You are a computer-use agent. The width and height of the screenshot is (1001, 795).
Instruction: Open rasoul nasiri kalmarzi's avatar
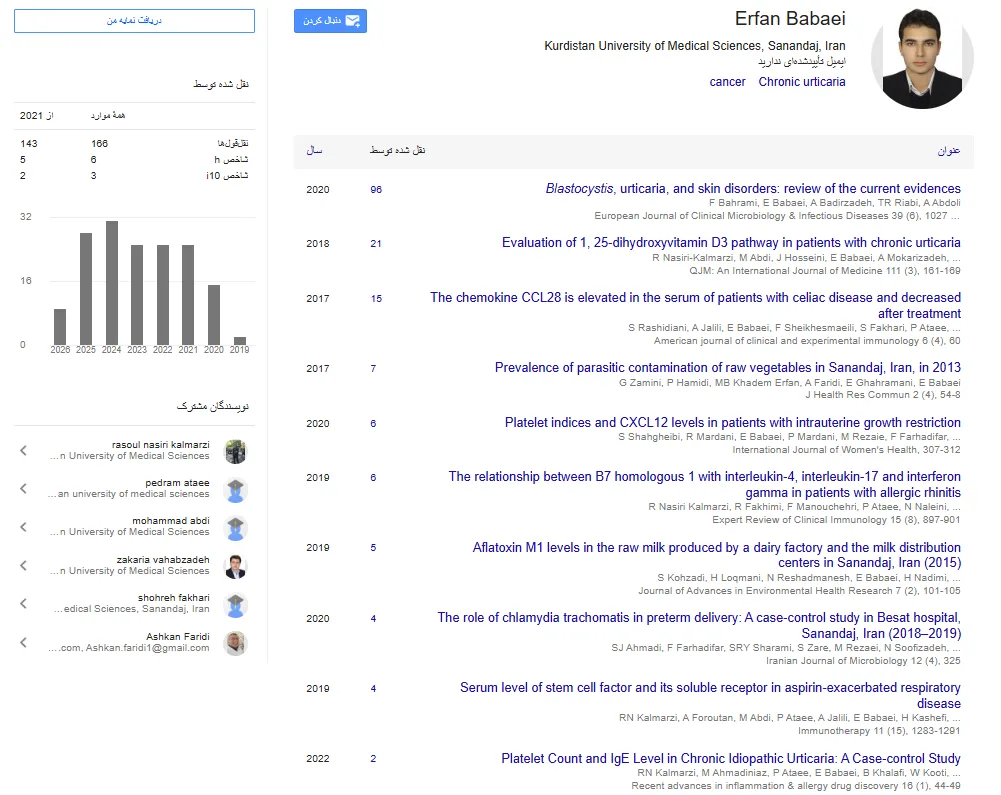[236, 451]
